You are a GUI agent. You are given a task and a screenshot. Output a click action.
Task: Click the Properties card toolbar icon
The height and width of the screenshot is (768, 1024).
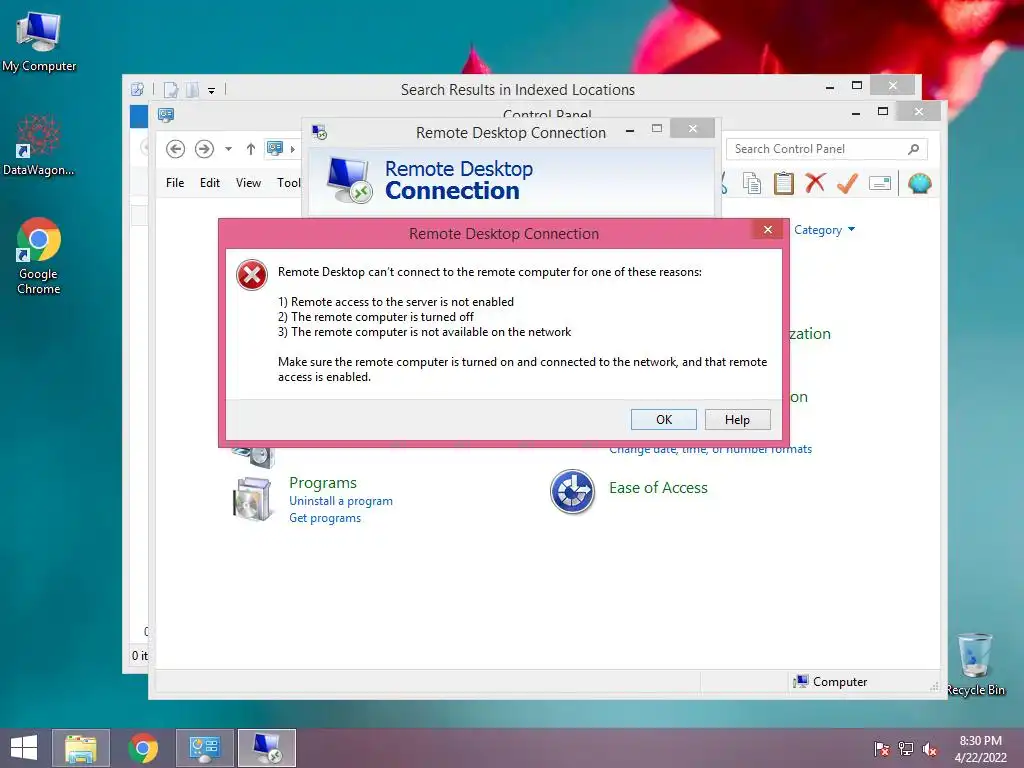pos(880,184)
